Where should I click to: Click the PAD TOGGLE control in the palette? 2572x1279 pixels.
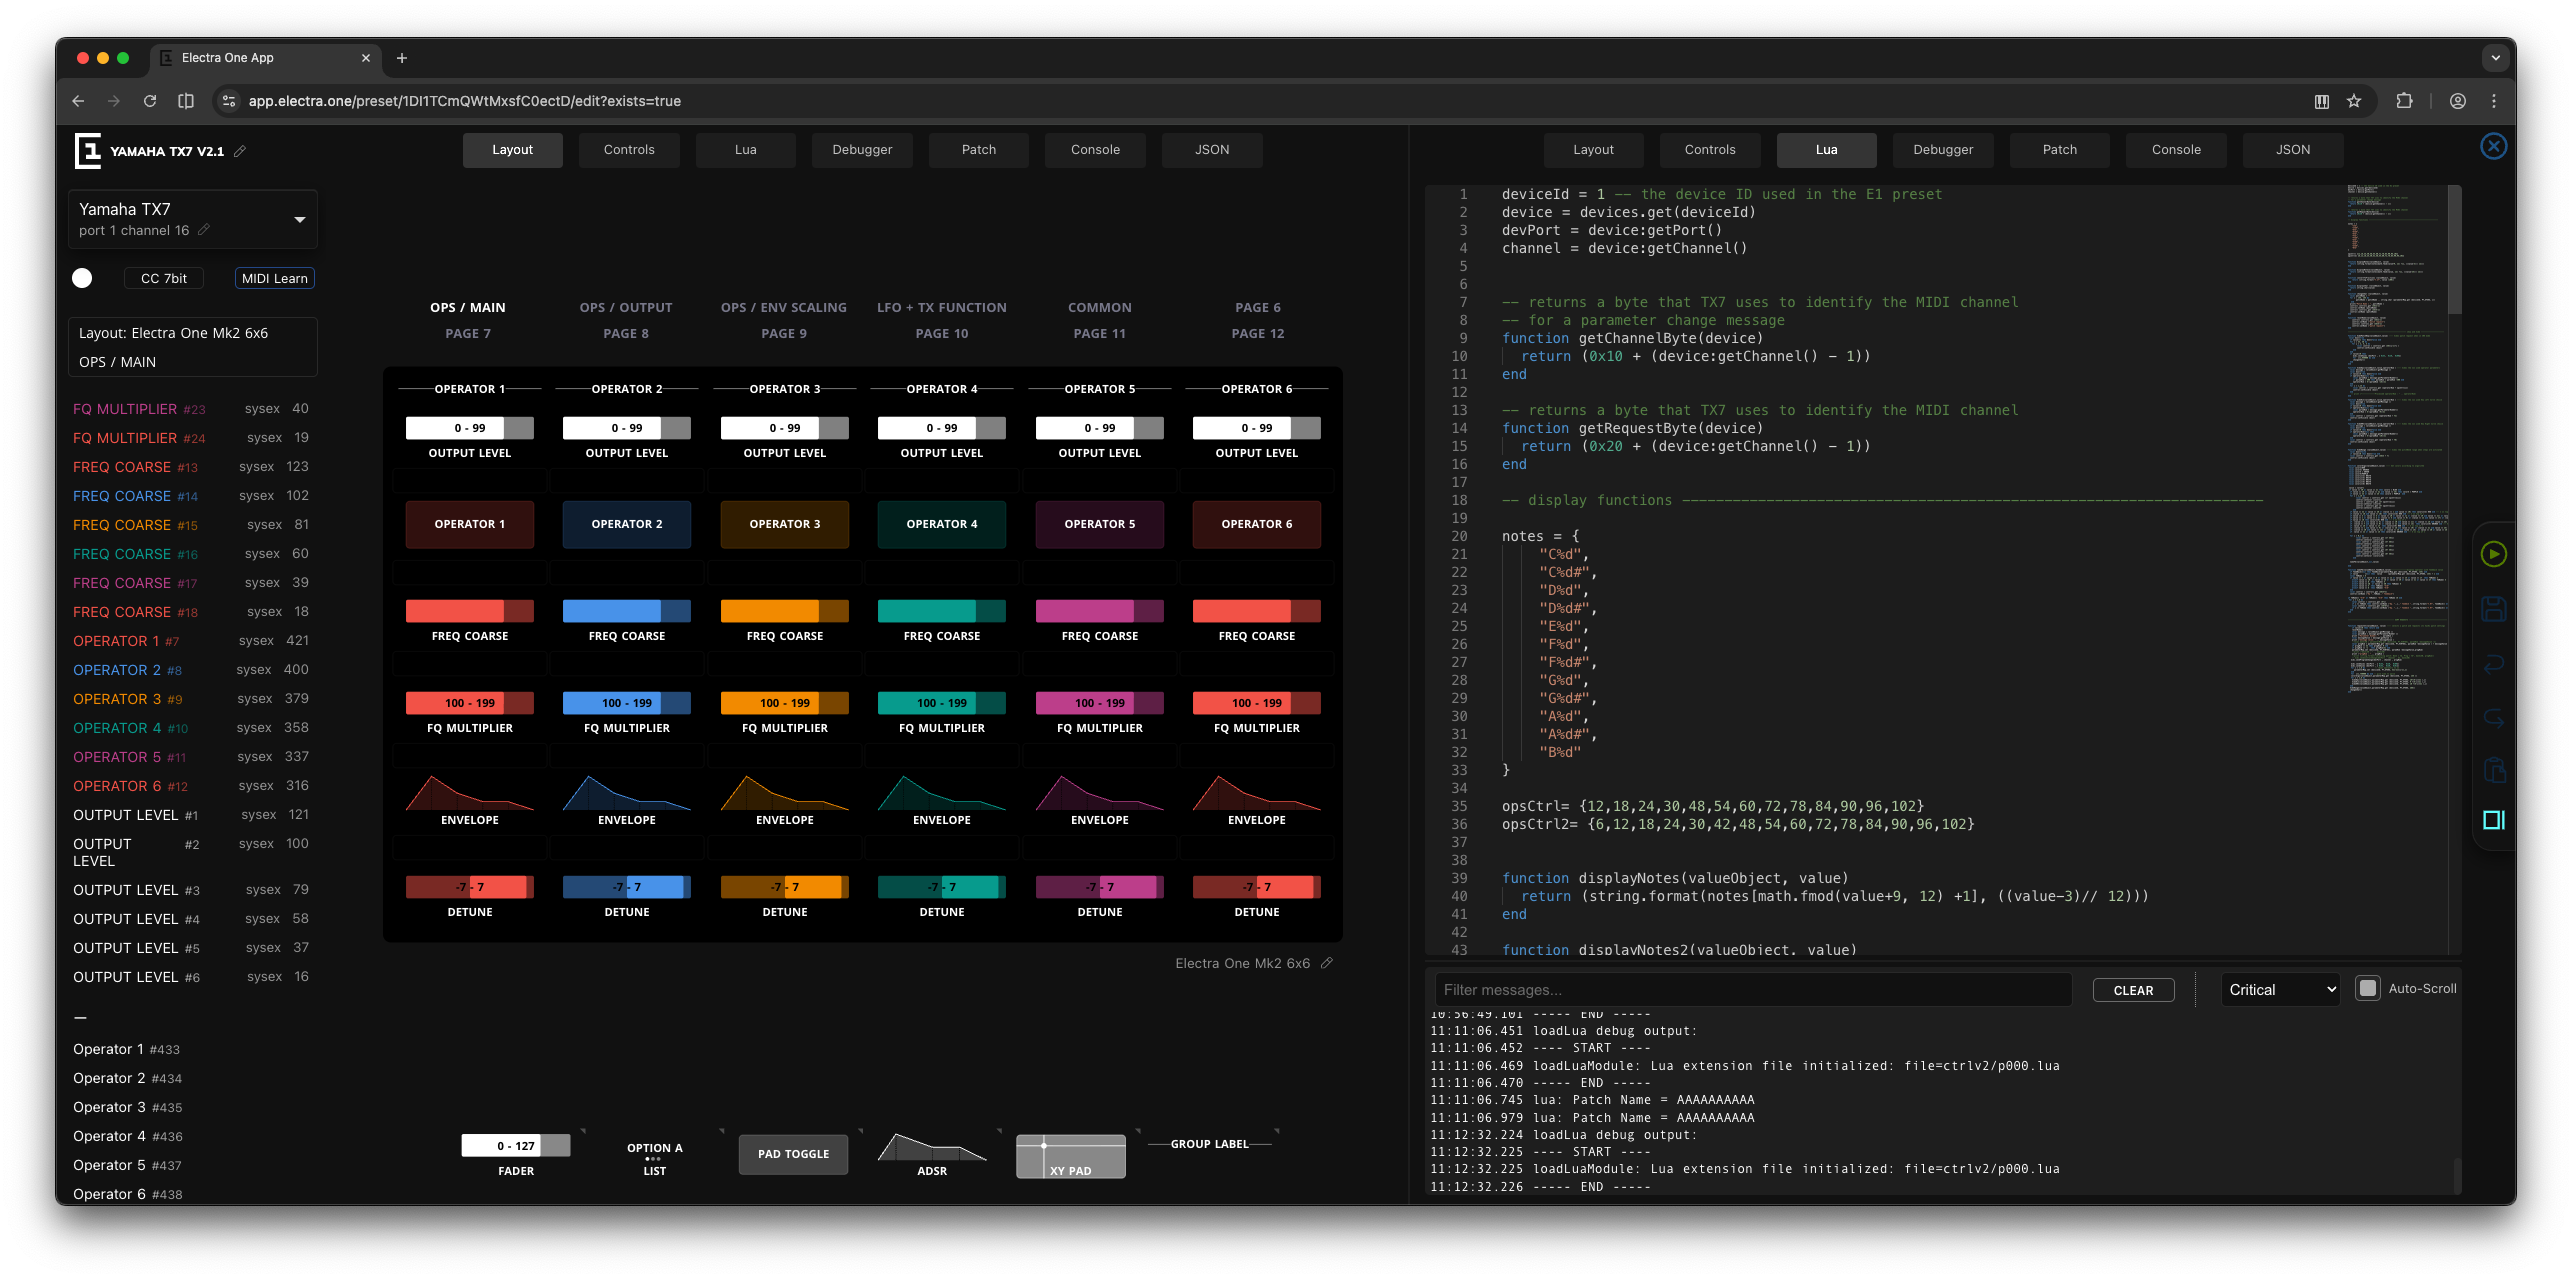point(793,1154)
